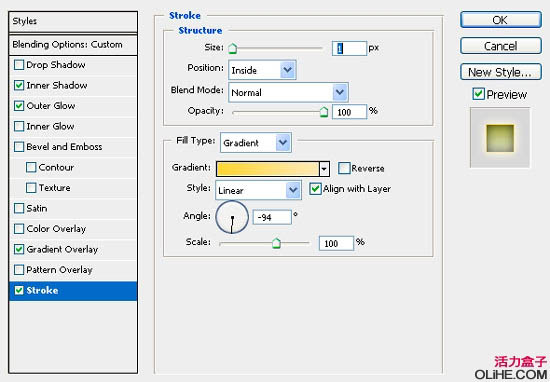Click the Angle value input field
This screenshot has width=550, height=382.
click(x=272, y=217)
